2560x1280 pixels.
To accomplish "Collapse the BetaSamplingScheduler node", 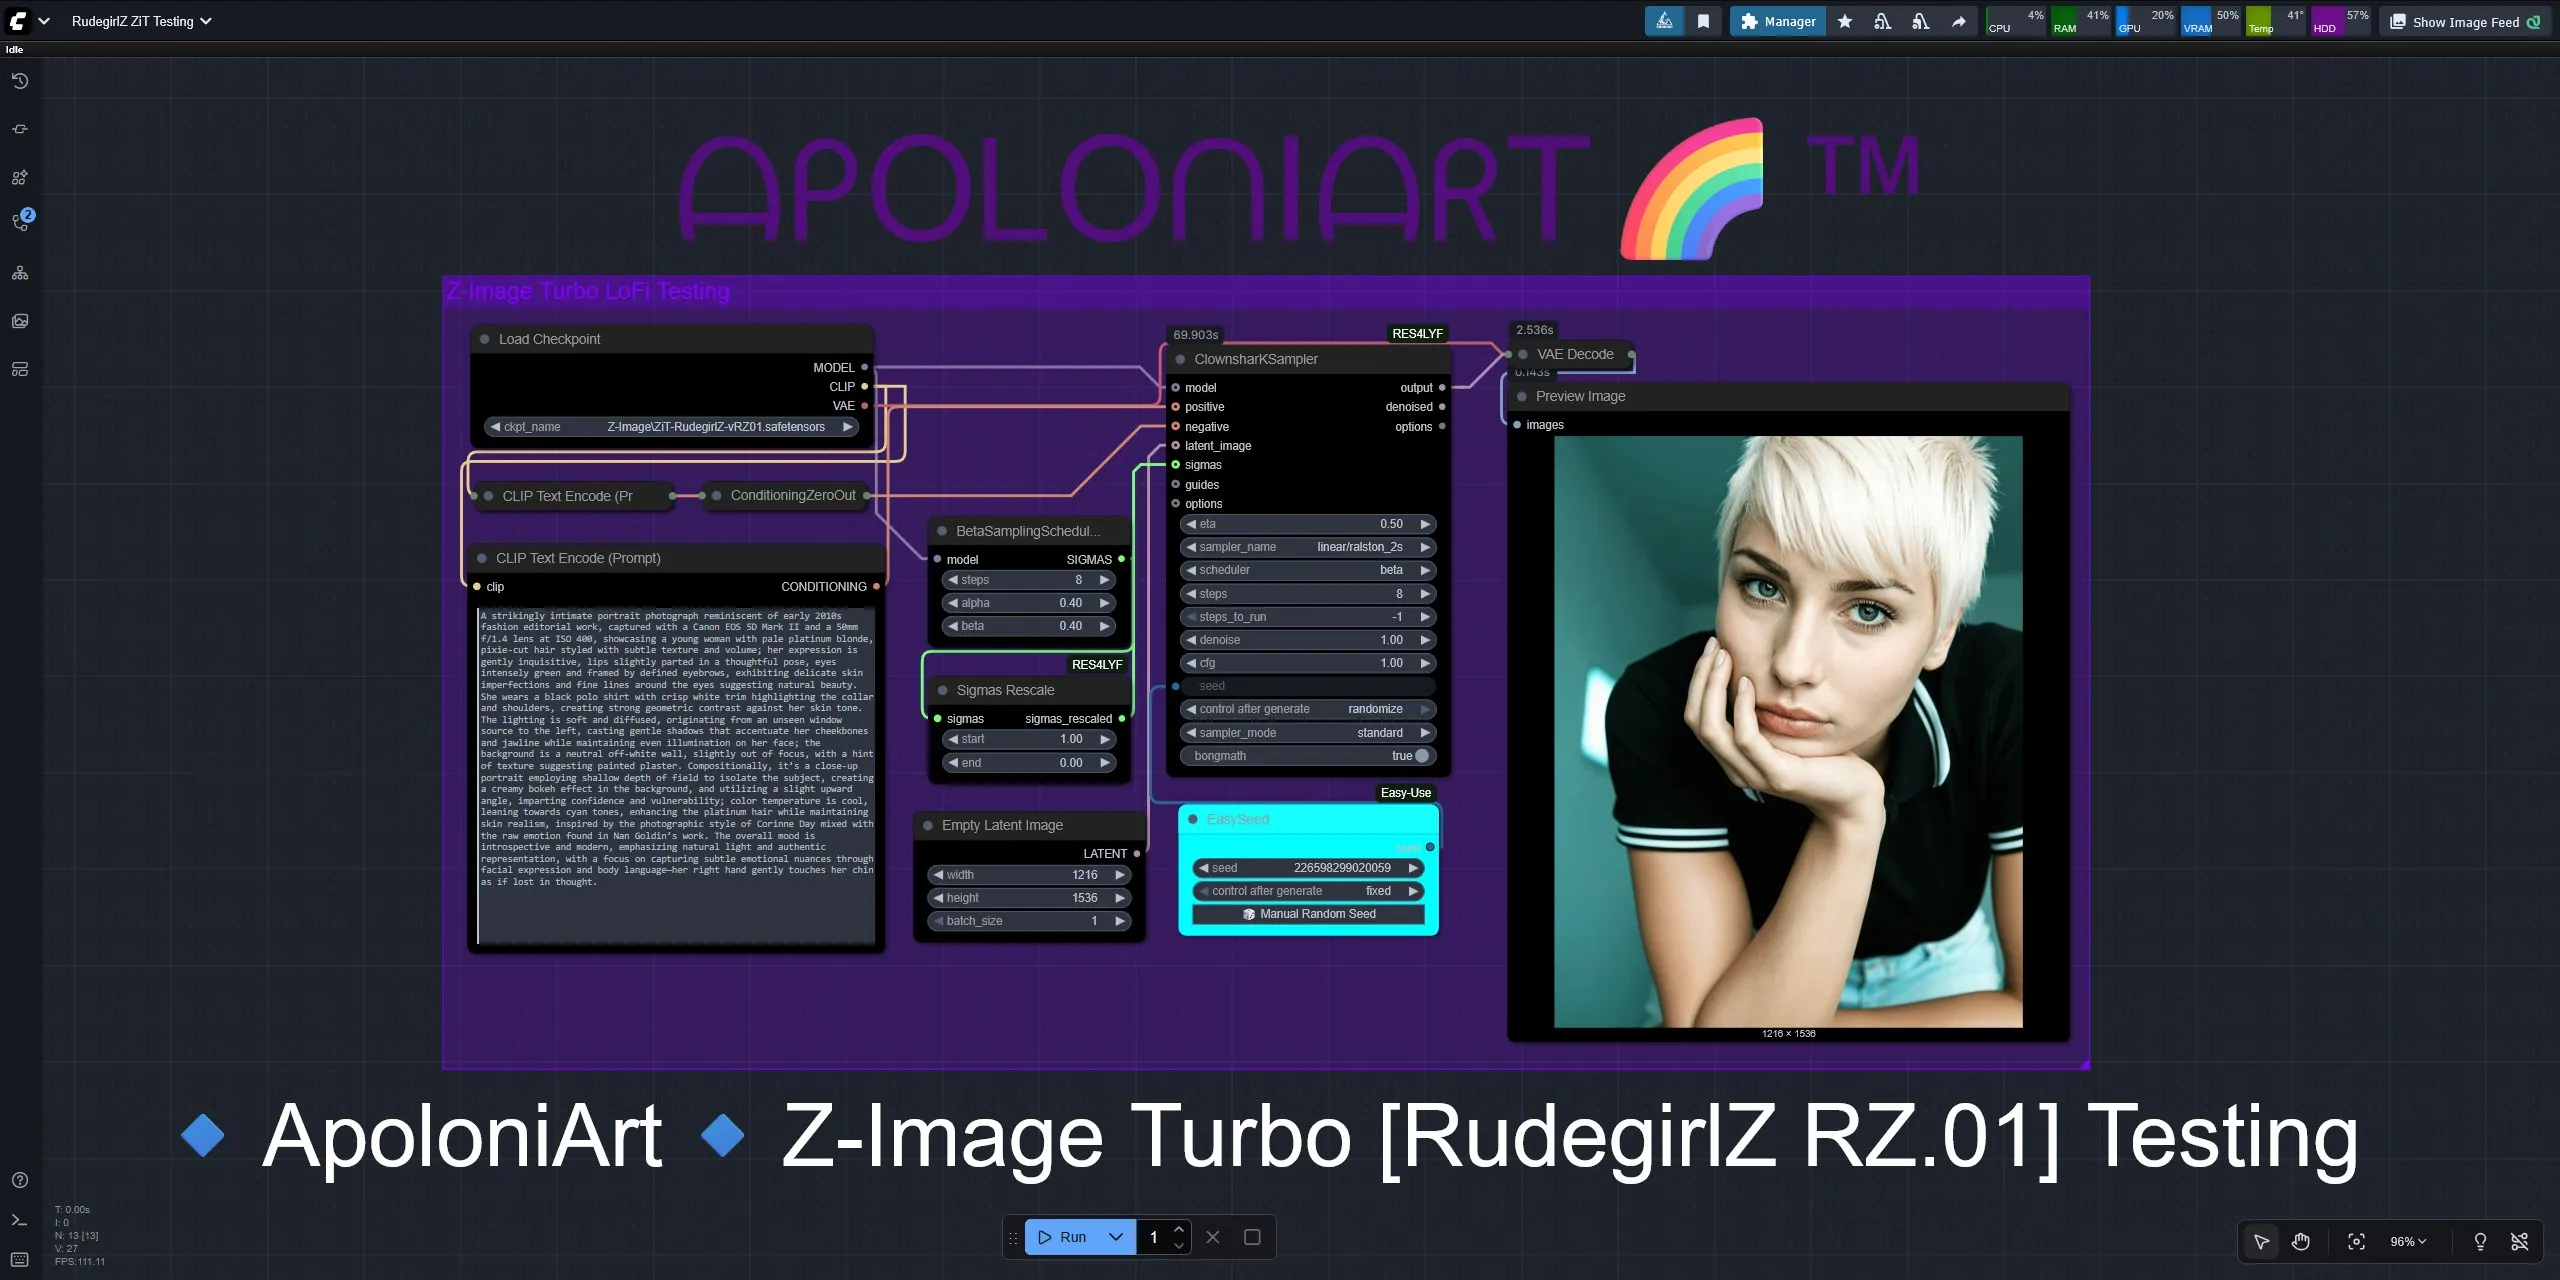I will coord(942,531).
